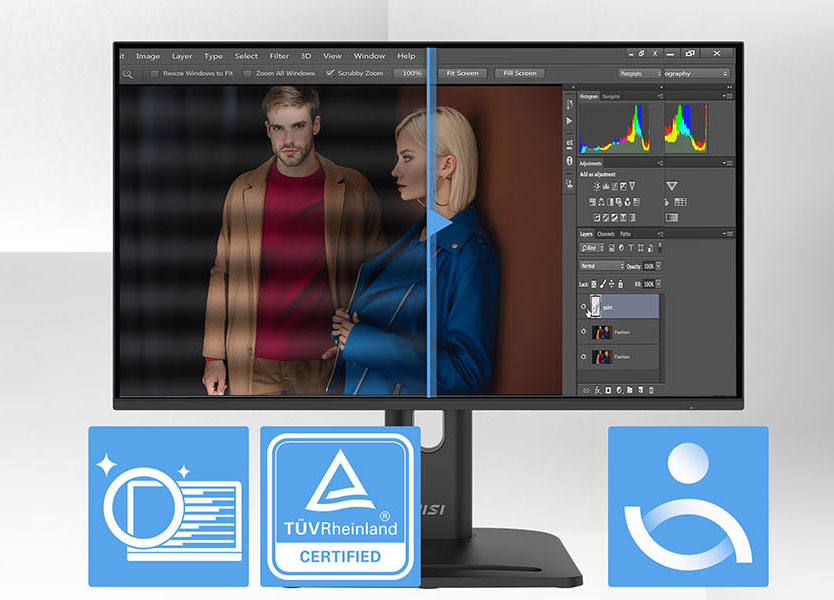Open the Normal blend mode dropdown
Image resolution: width=834 pixels, height=600 pixels.
(x=602, y=266)
